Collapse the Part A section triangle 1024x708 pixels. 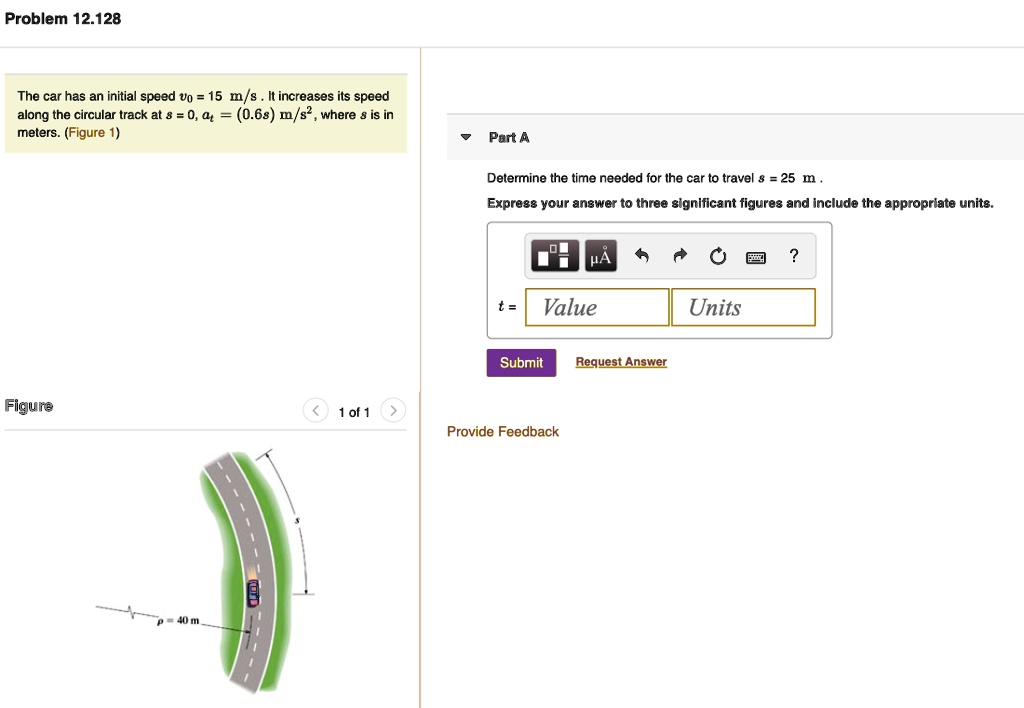(x=463, y=137)
